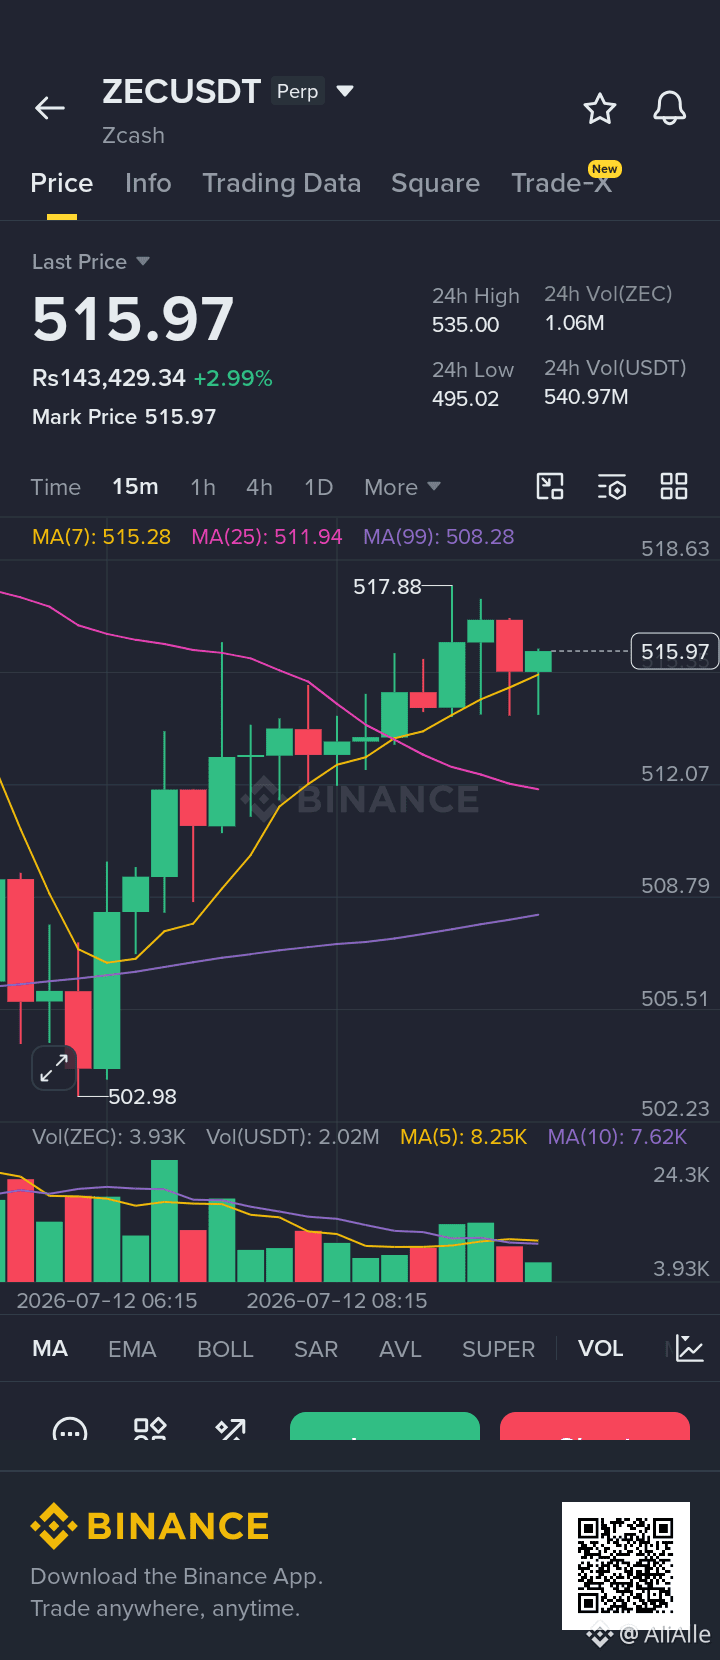Screen dimensions: 720x1660
Task: Tap the 24h Vol(ZEC) 1.06M value
Action: click(574, 323)
